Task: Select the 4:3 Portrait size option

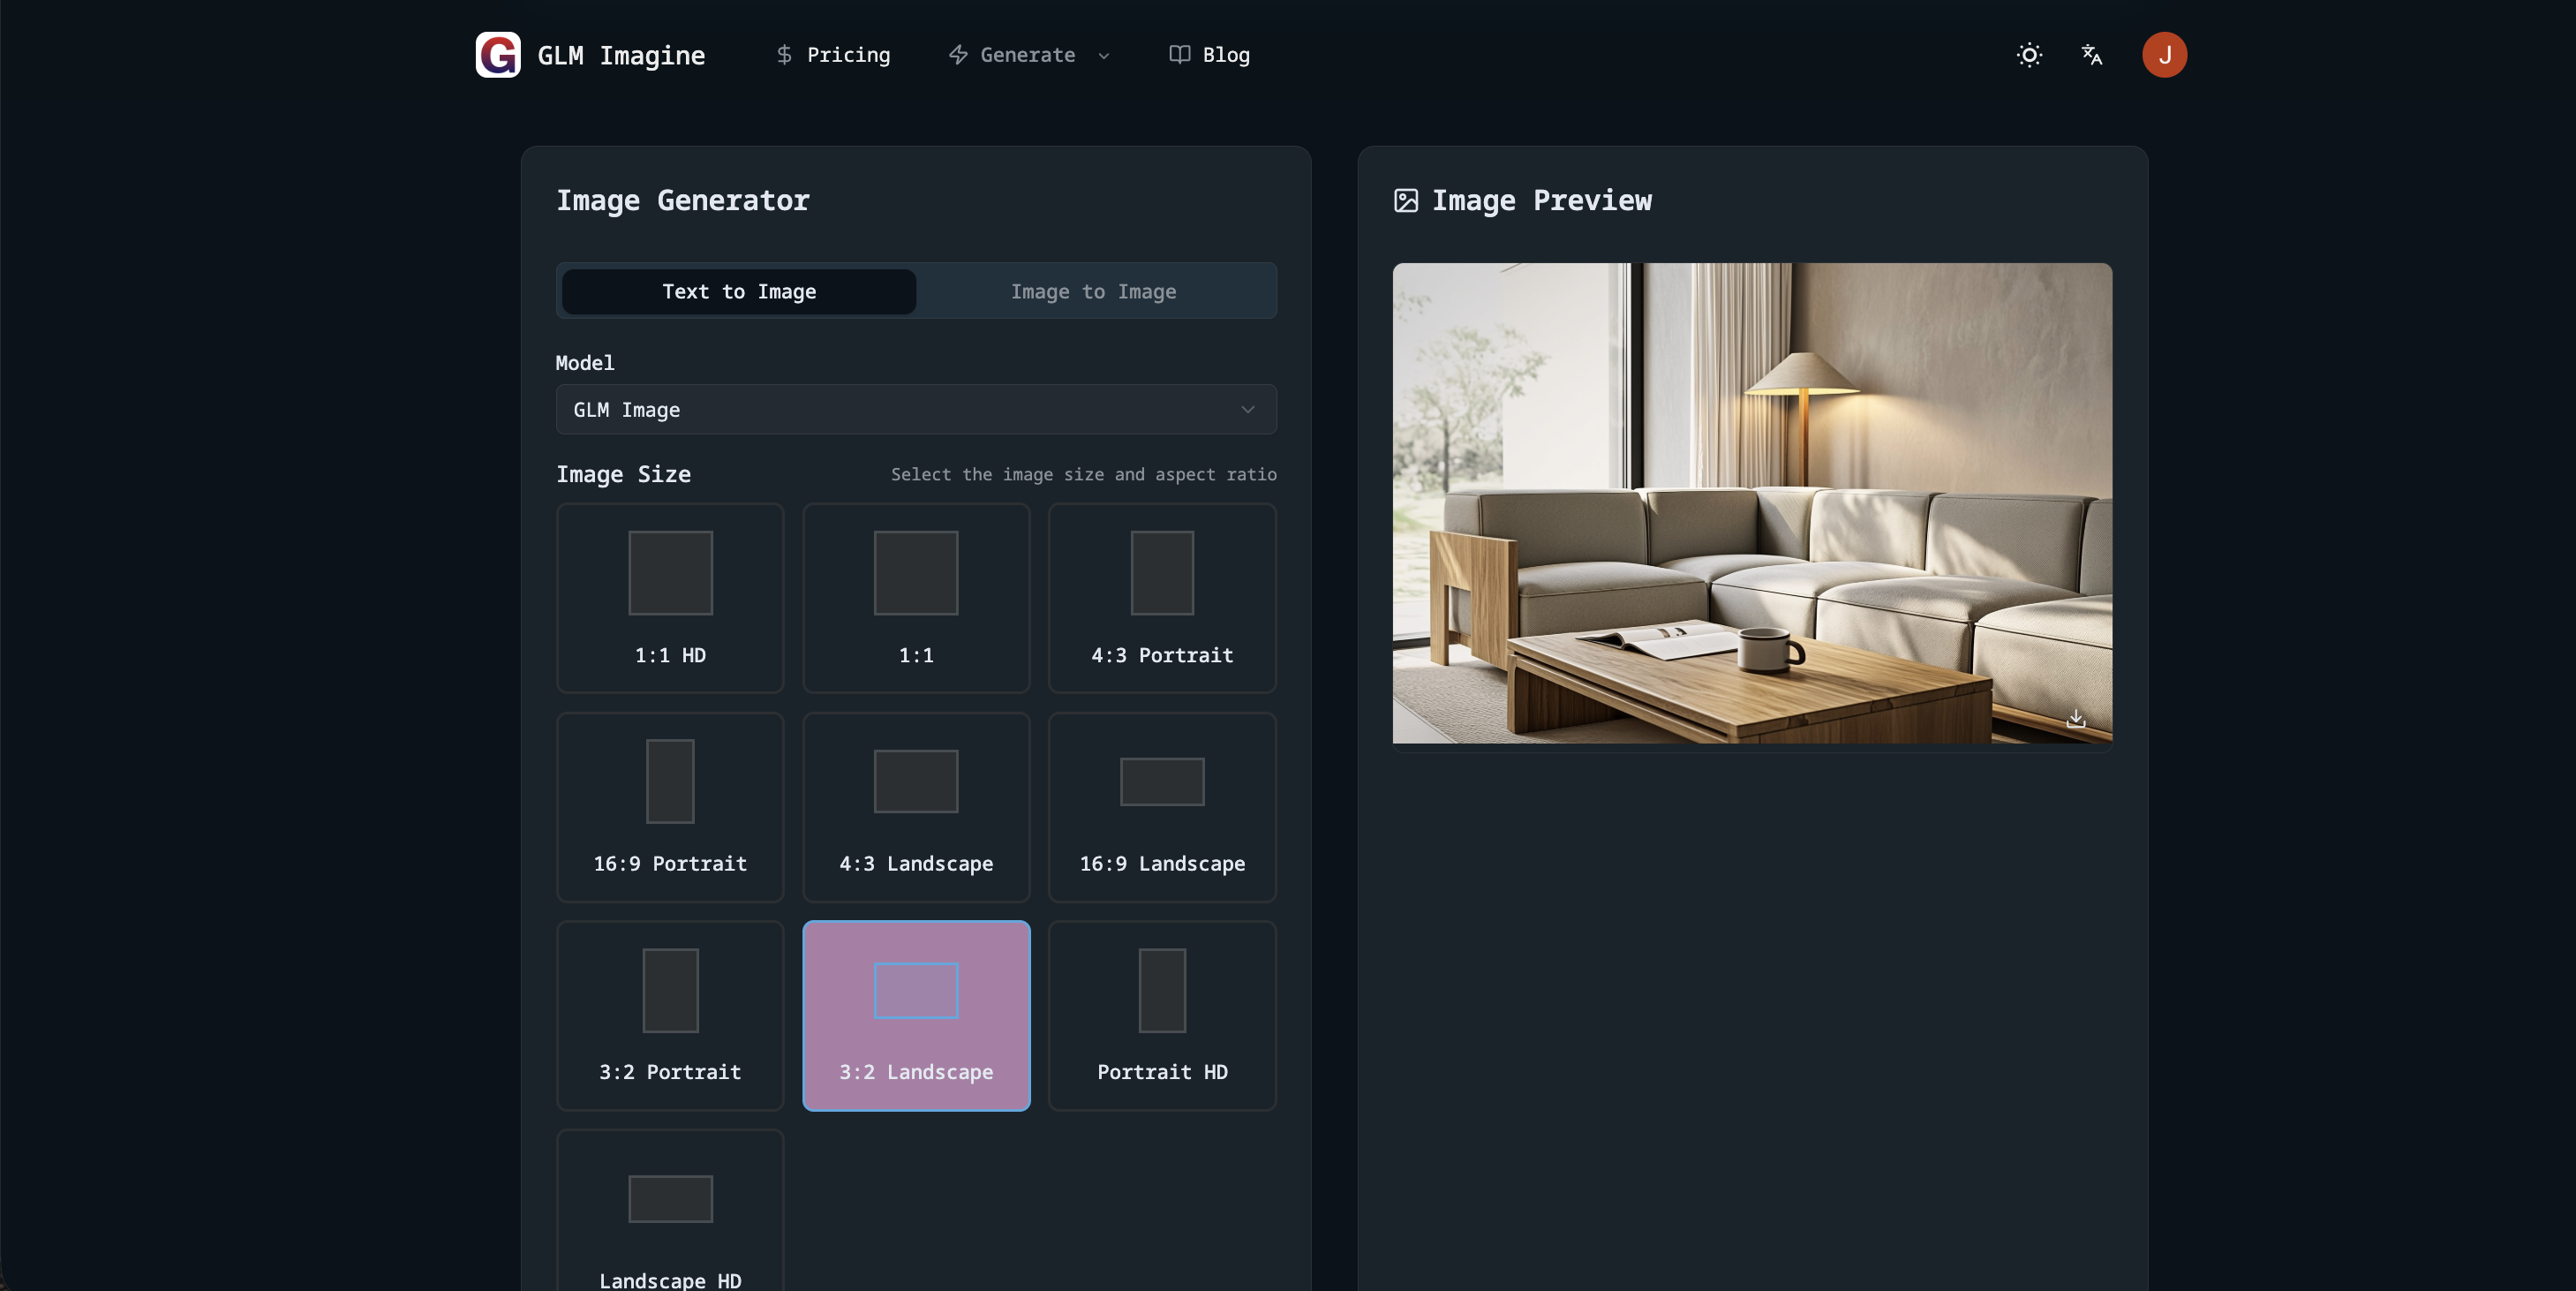Action: tap(1162, 598)
